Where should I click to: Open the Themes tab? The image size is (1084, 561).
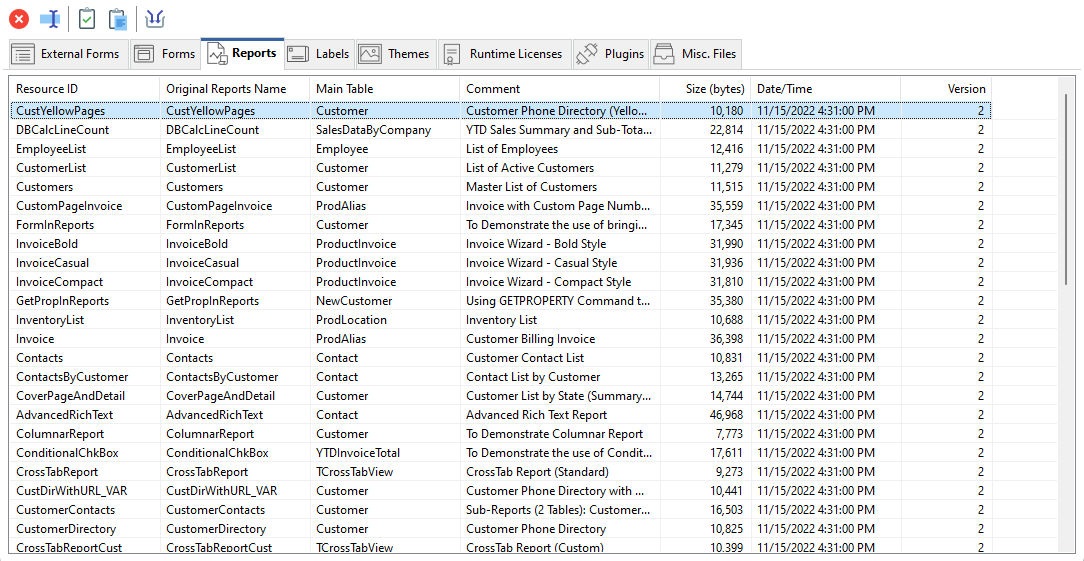pyautogui.click(x=396, y=54)
